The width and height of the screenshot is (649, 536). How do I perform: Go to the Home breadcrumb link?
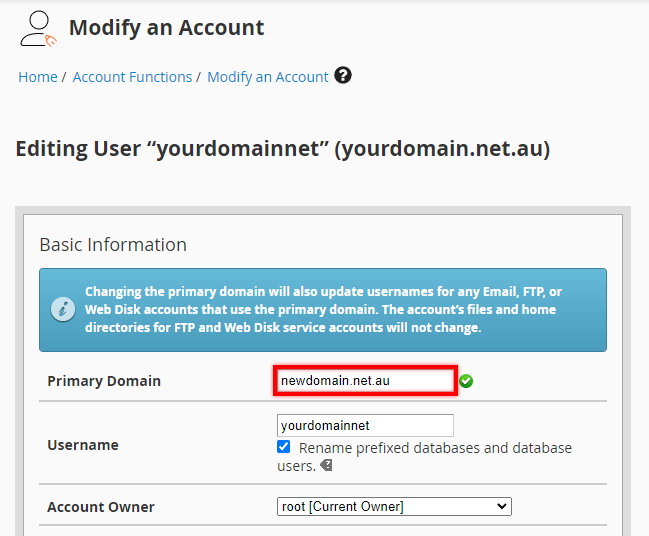[x=37, y=77]
